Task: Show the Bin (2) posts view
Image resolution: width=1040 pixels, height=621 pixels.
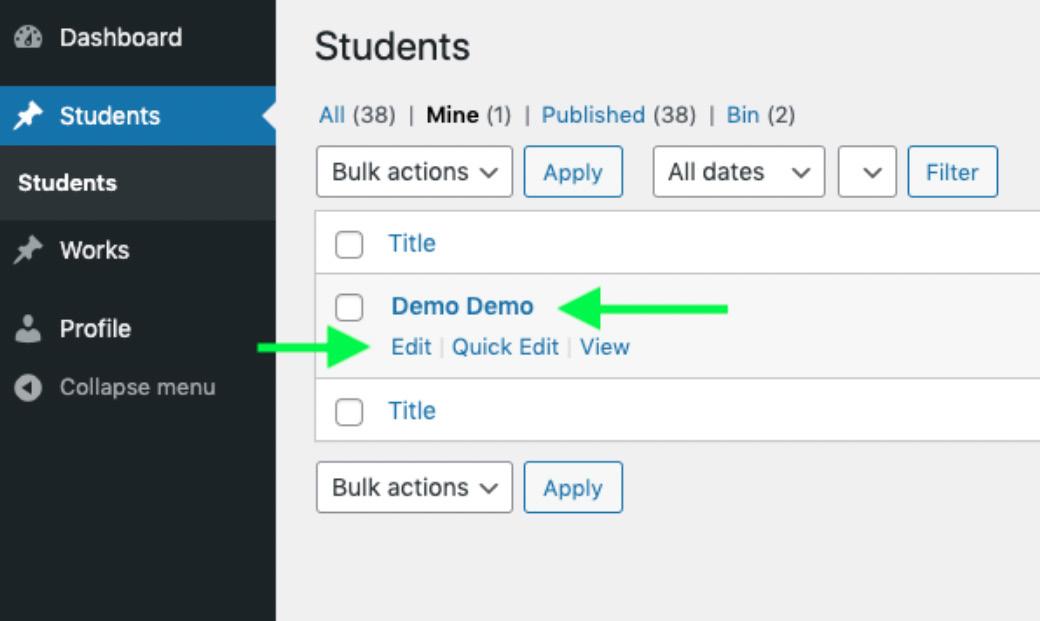Action: coord(742,115)
